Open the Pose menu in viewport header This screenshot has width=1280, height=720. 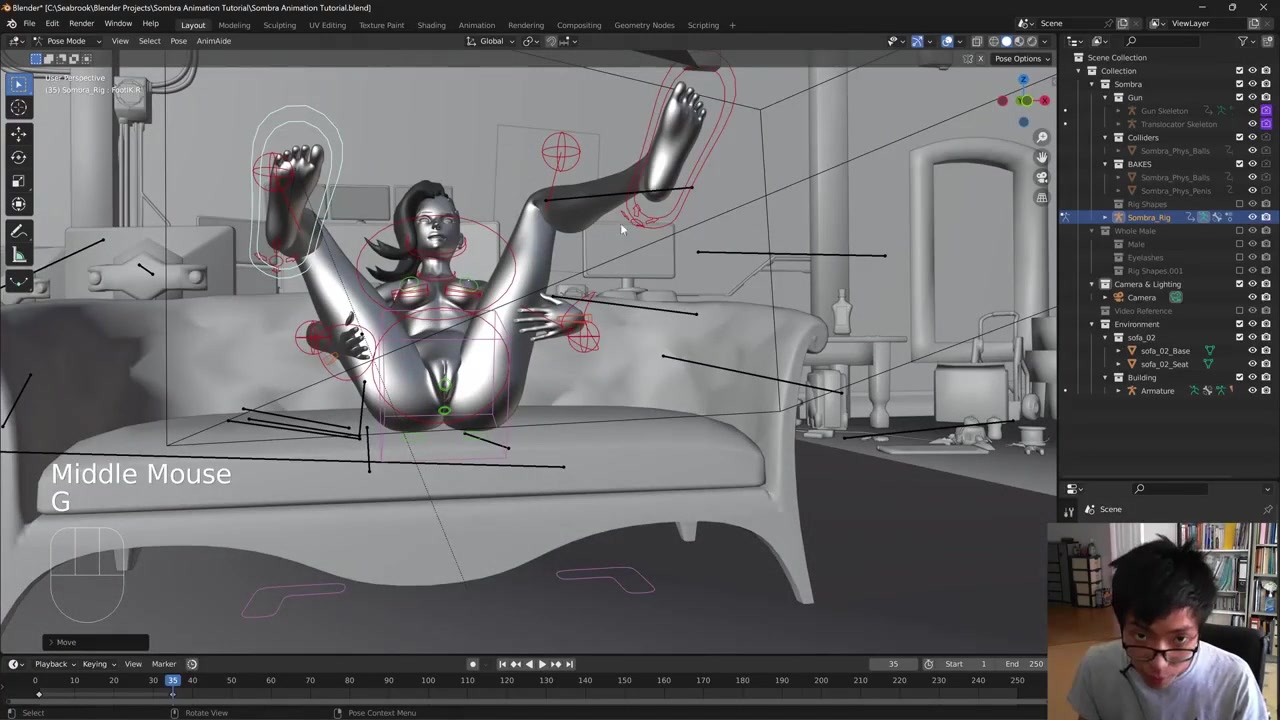tap(178, 41)
